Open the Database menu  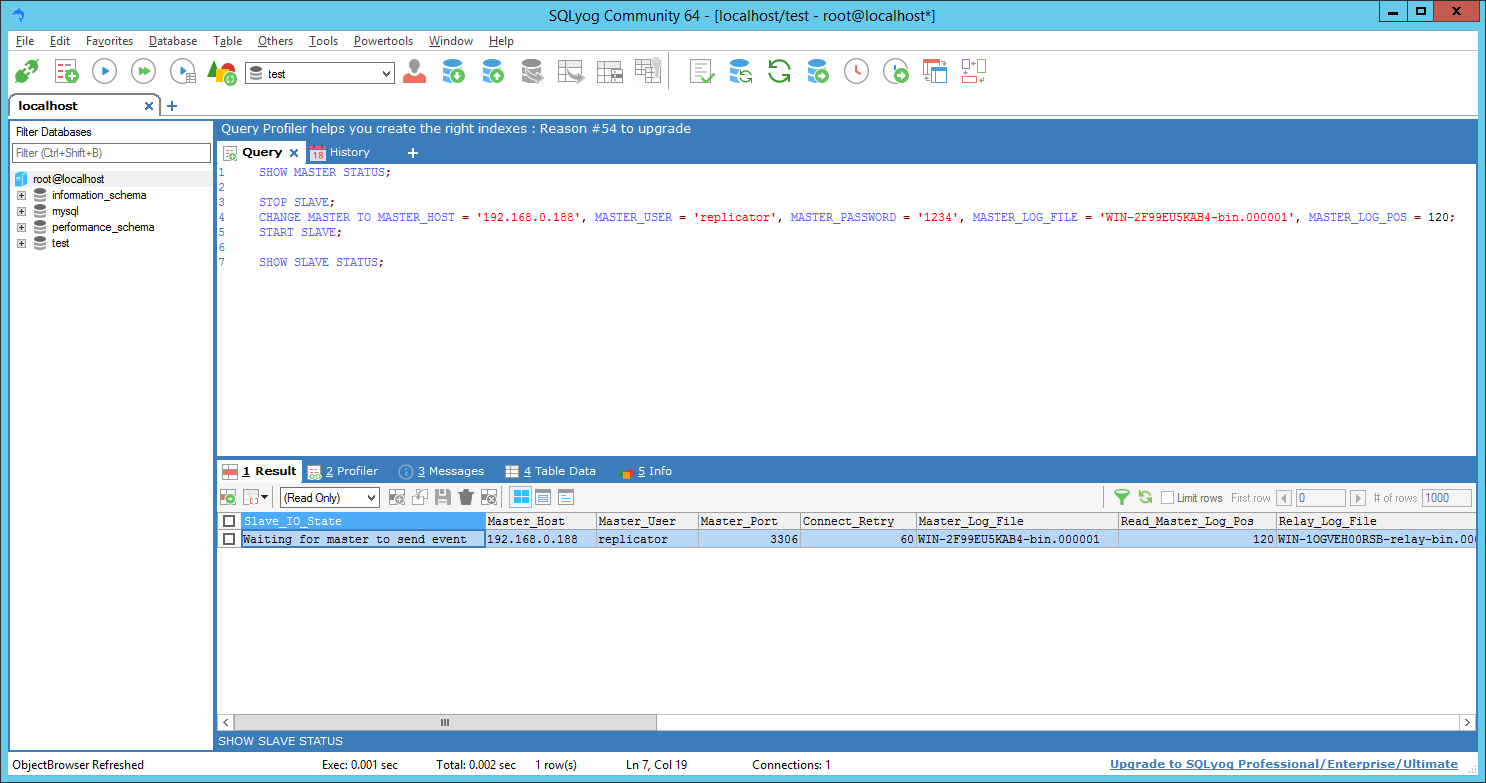pos(173,41)
